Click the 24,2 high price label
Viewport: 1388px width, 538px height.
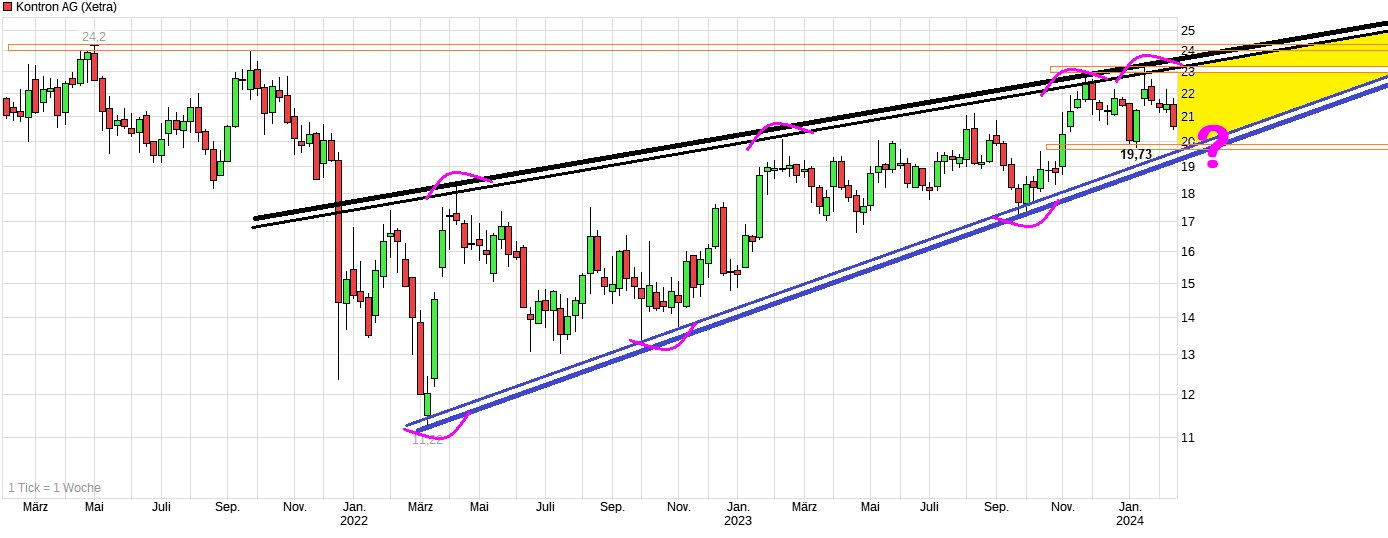[x=94, y=37]
